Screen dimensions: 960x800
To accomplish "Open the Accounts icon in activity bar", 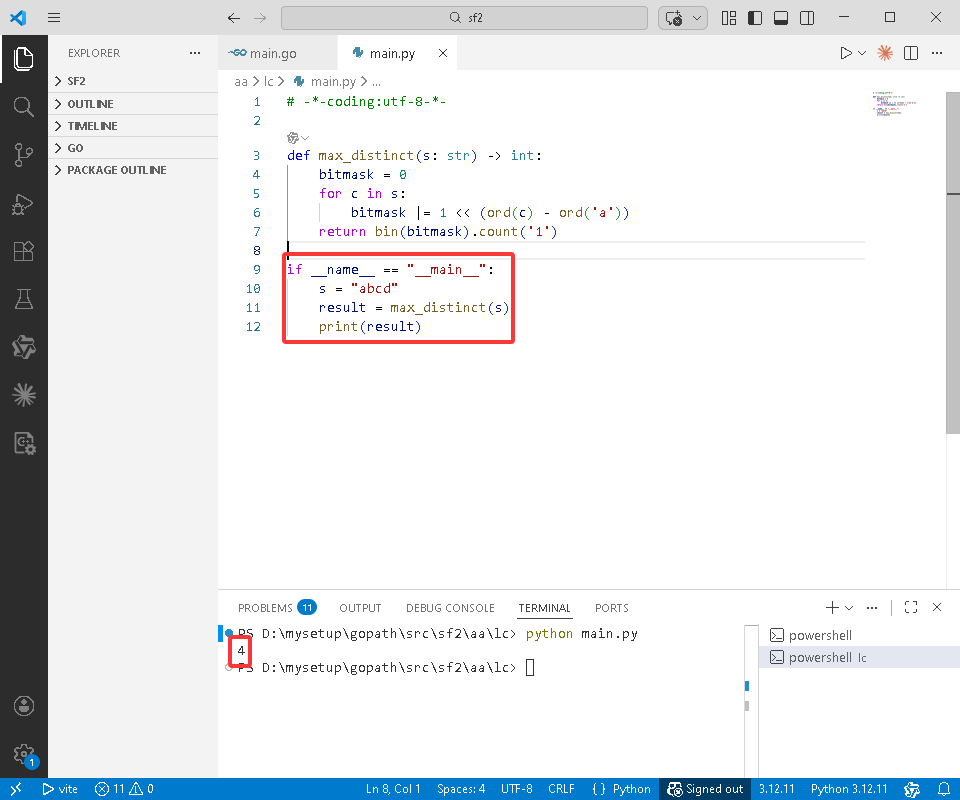I will coord(23,706).
